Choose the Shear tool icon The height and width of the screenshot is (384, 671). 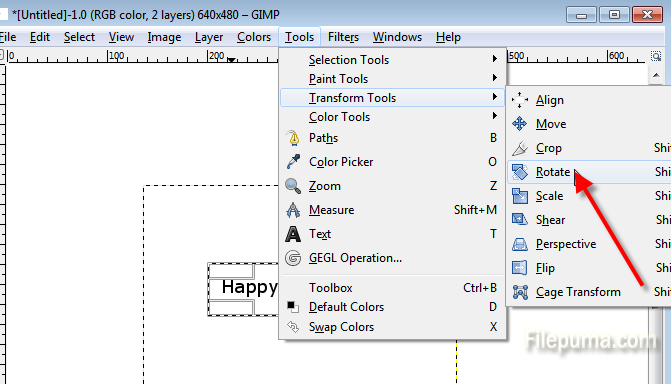pos(520,220)
